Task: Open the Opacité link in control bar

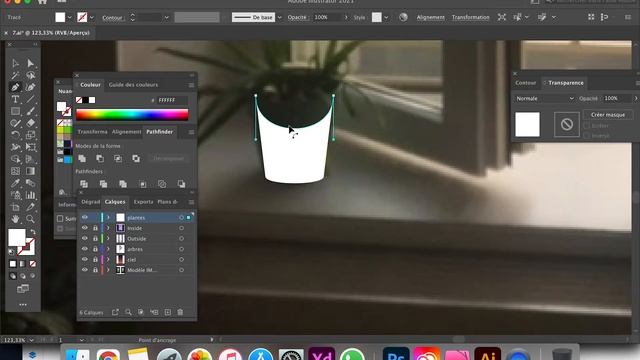Action: tap(297, 18)
